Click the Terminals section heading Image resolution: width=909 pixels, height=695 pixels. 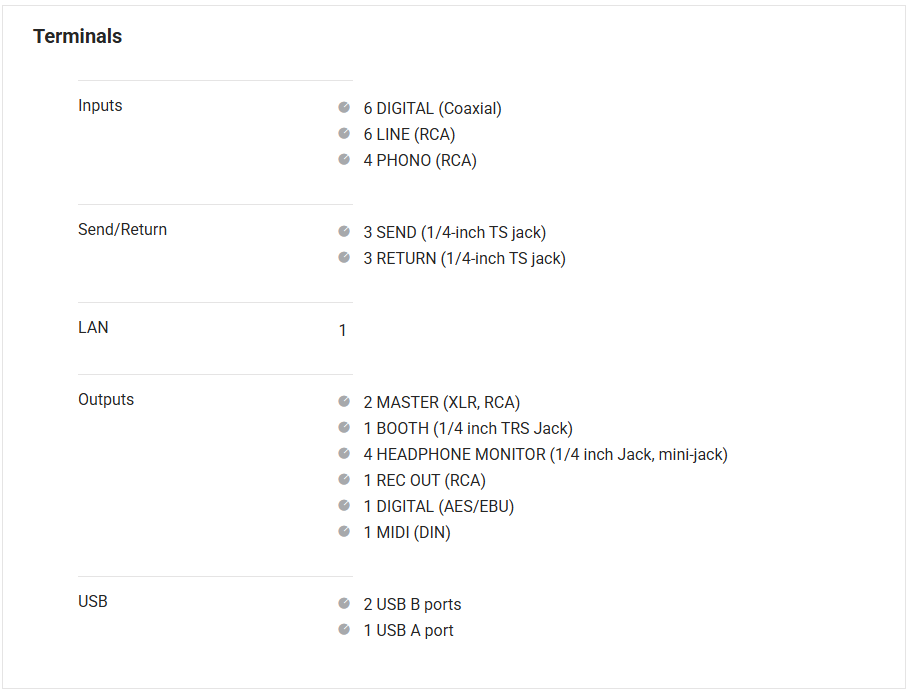point(77,36)
